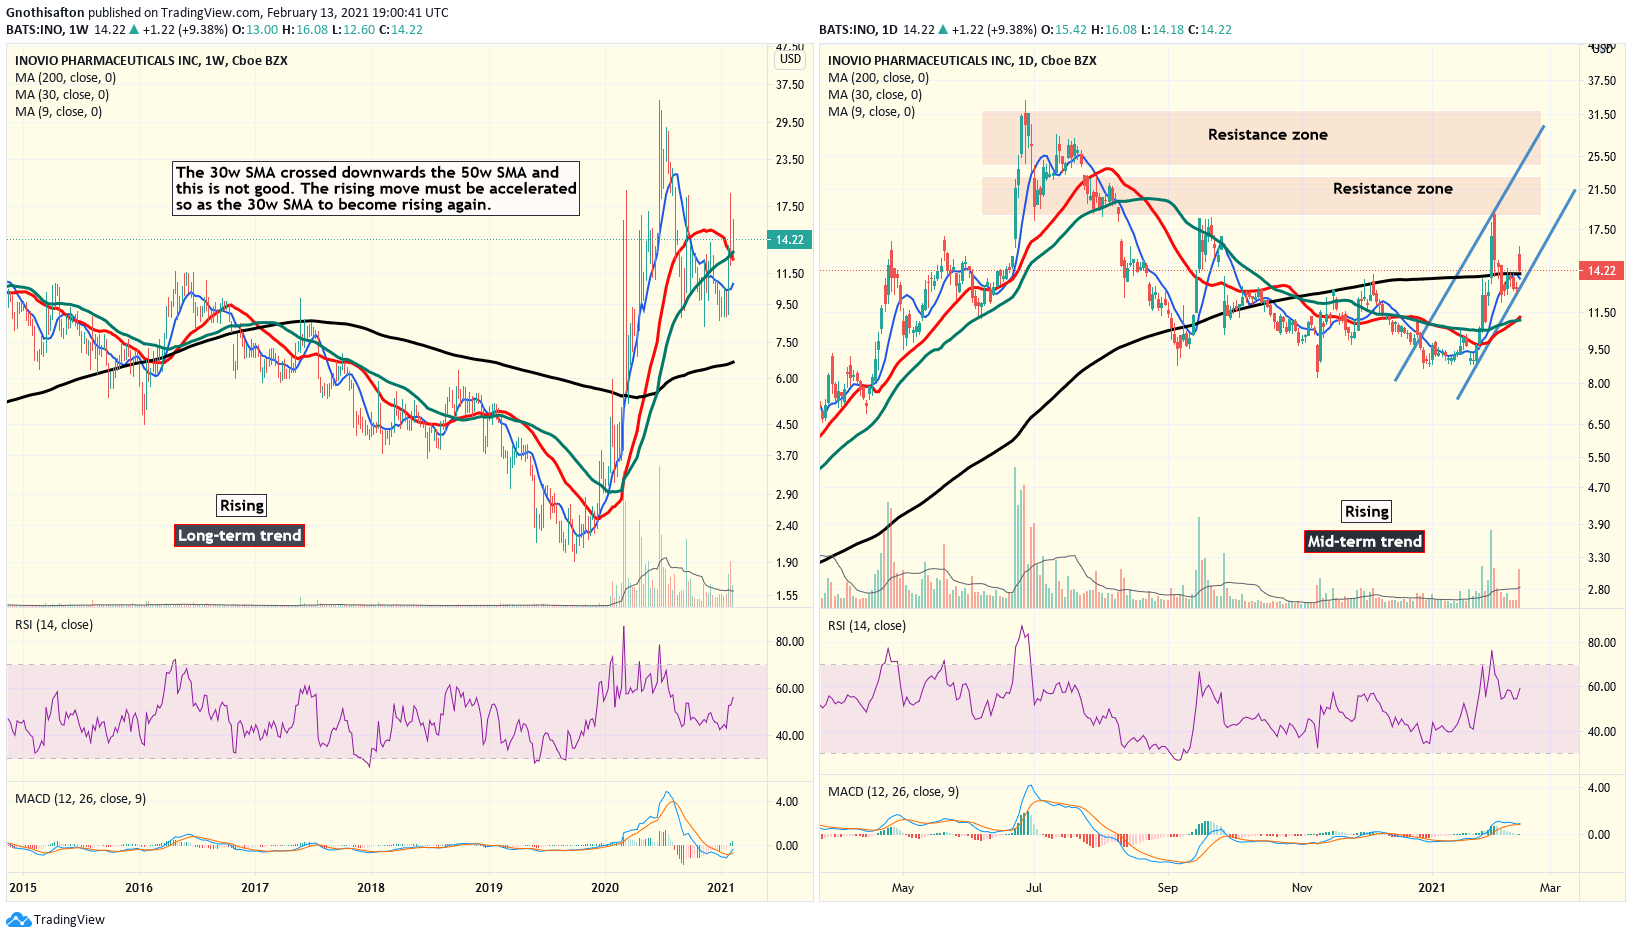Select MA (9, close, 0) on weekly chart
The width and height of the screenshot is (1632, 938).
tap(58, 112)
